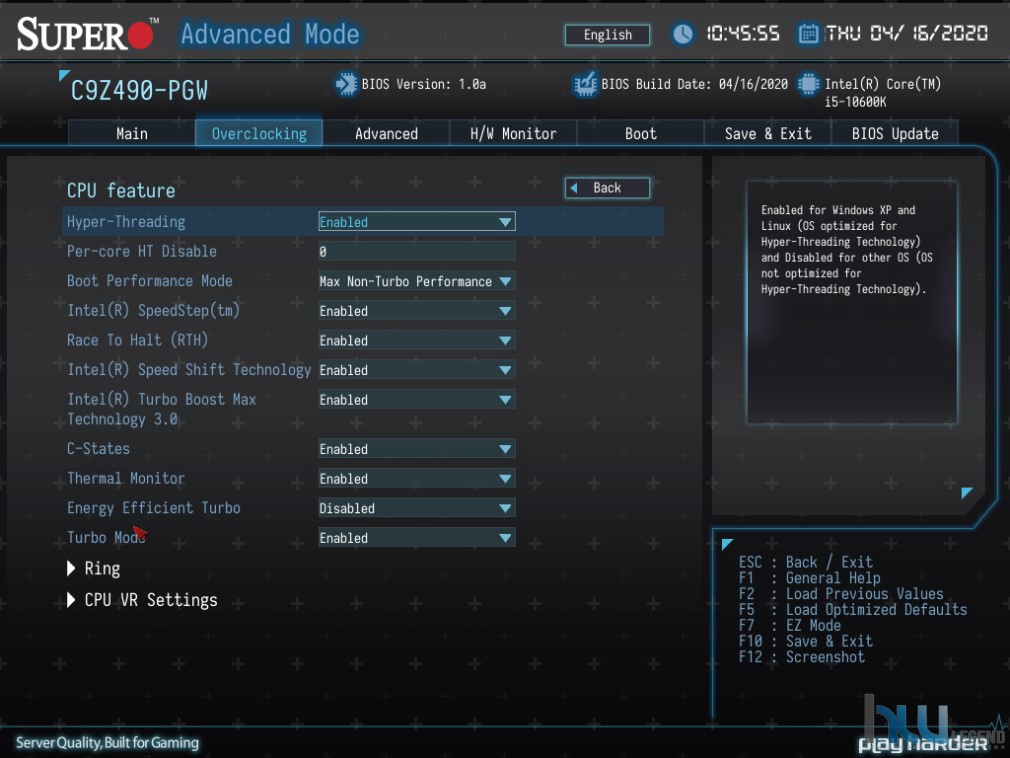
Task: Click the C9Z490-PGW board name
Action: [x=139, y=91]
